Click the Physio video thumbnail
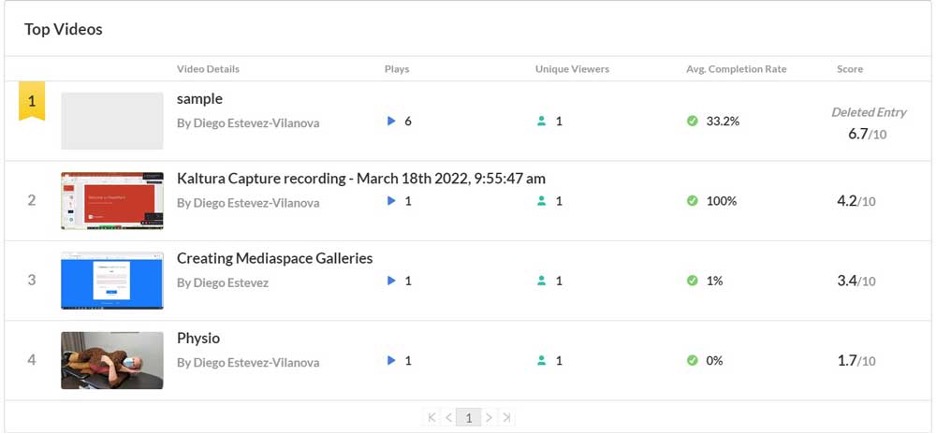The width and height of the screenshot is (936, 434). coord(112,360)
